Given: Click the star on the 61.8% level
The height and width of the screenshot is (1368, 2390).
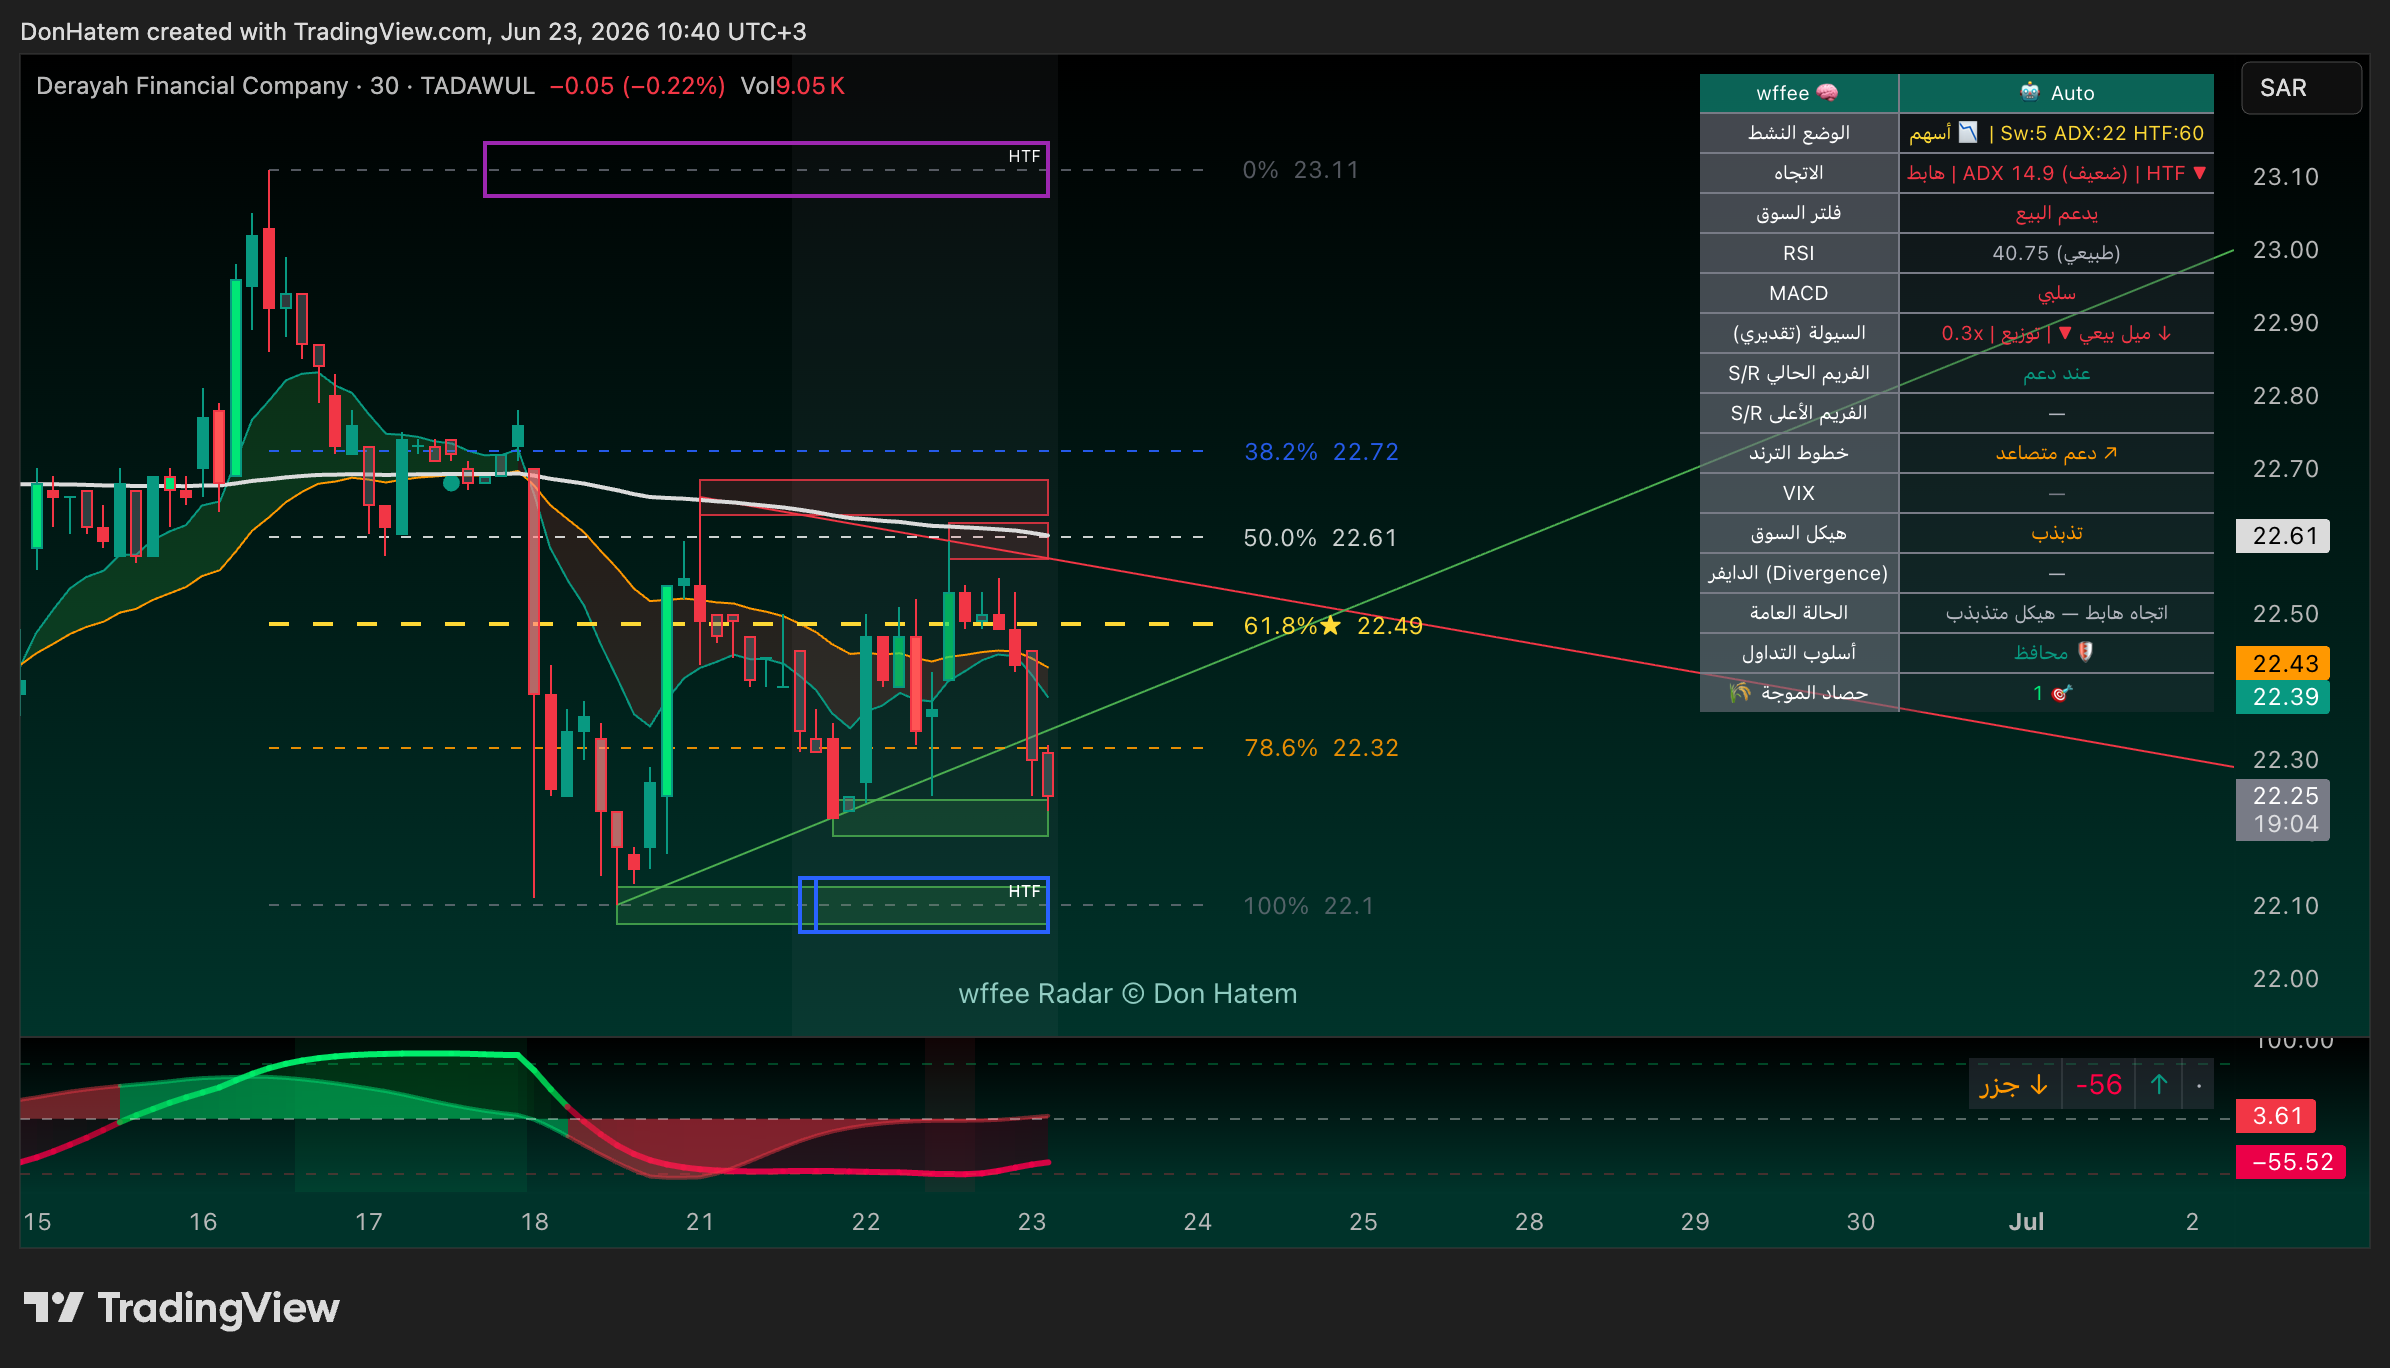Looking at the screenshot, I should [x=1330, y=625].
